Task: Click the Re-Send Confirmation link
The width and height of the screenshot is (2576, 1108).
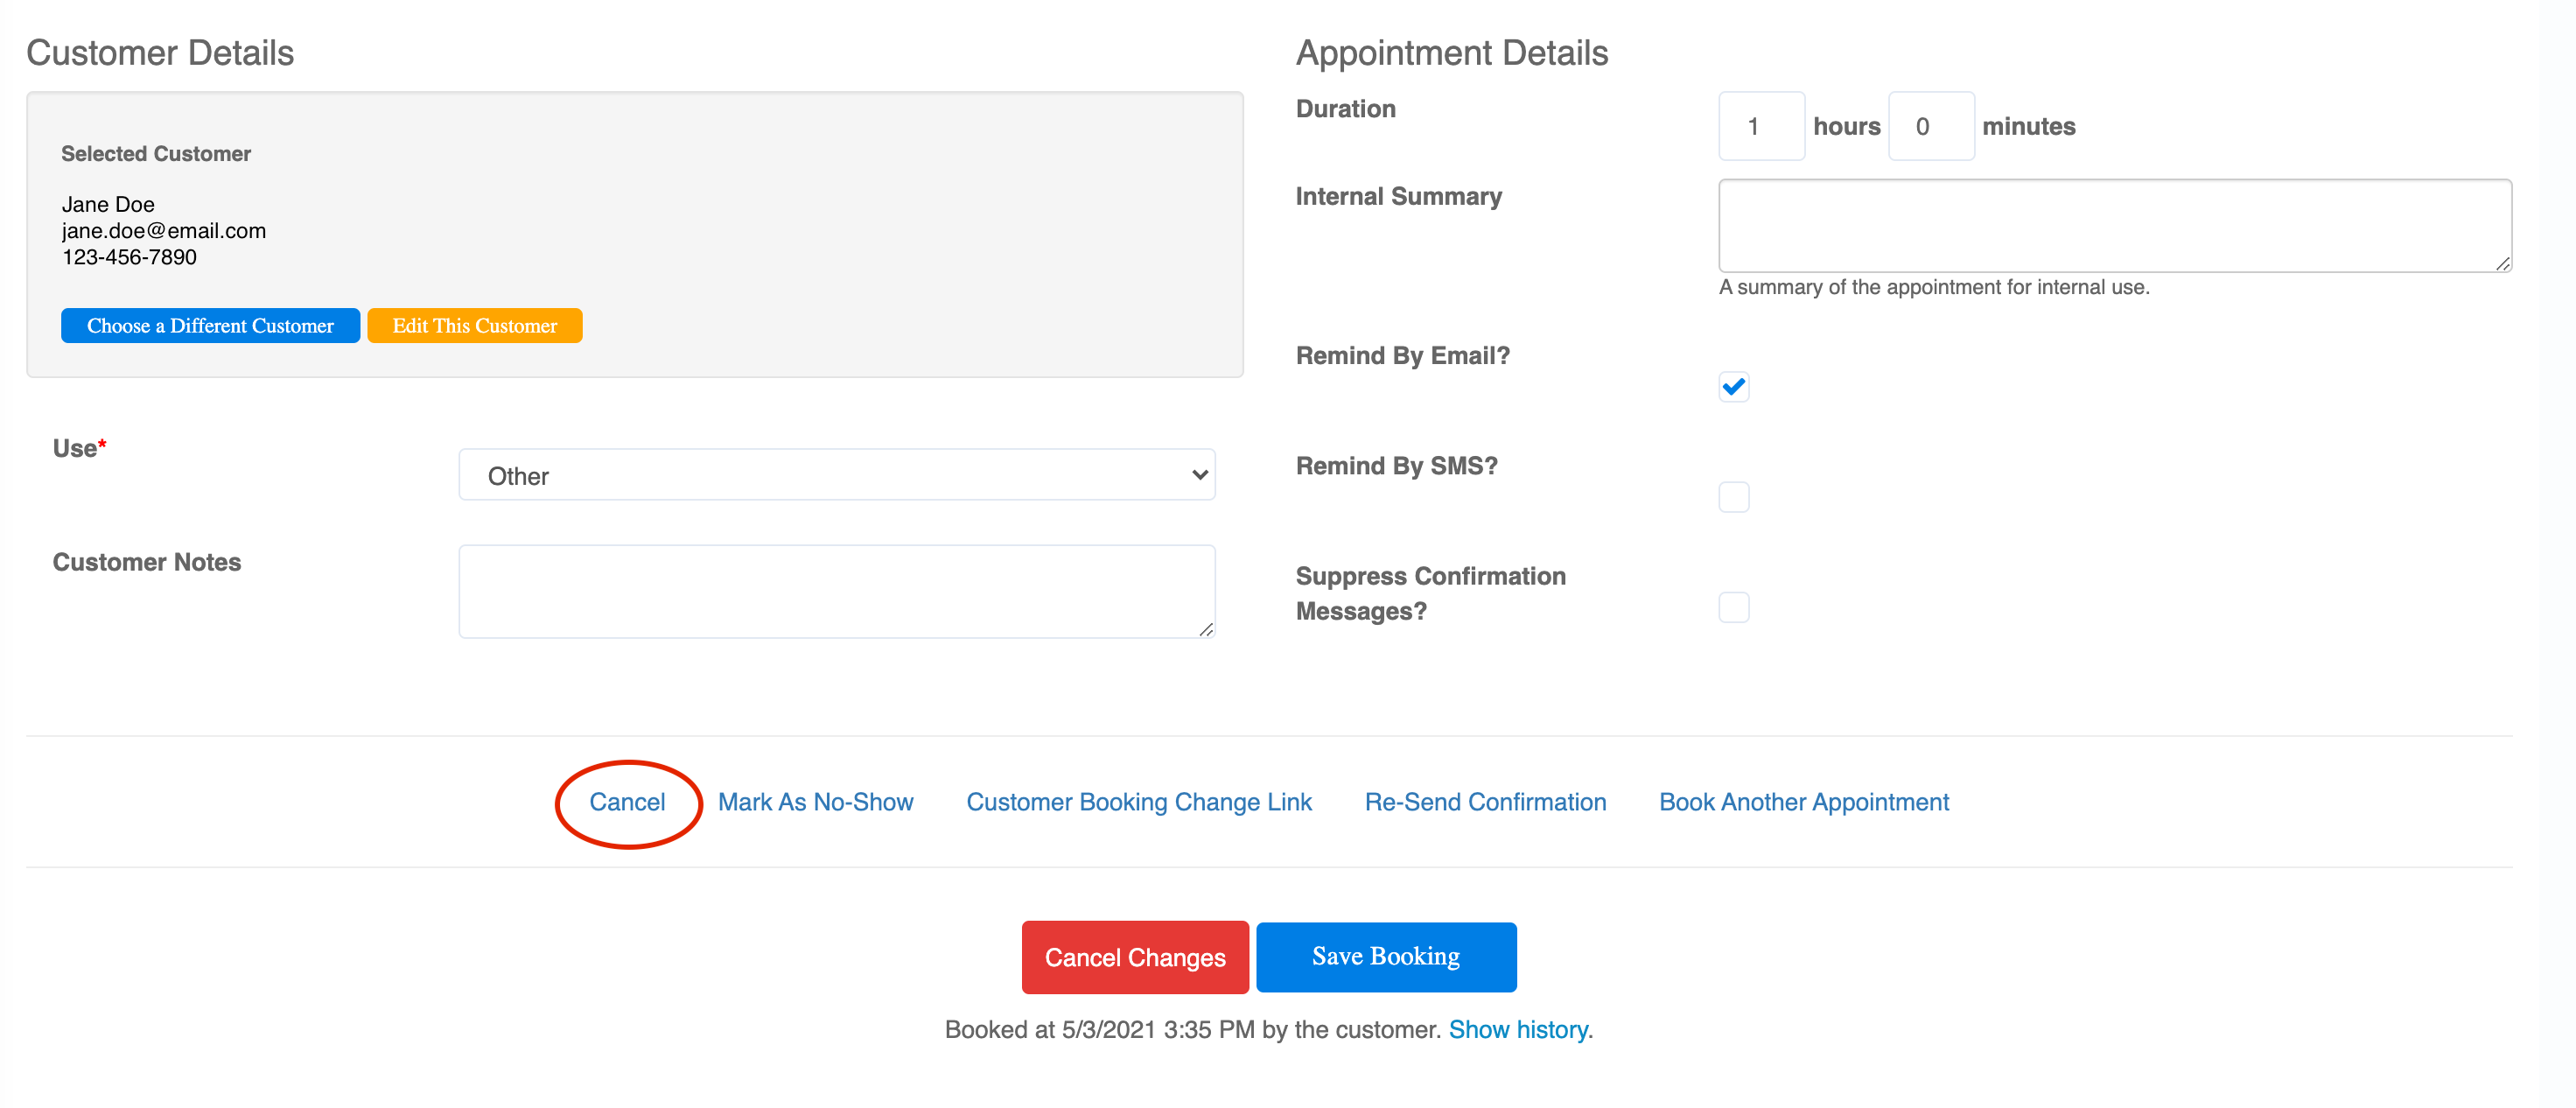Action: tap(1485, 802)
